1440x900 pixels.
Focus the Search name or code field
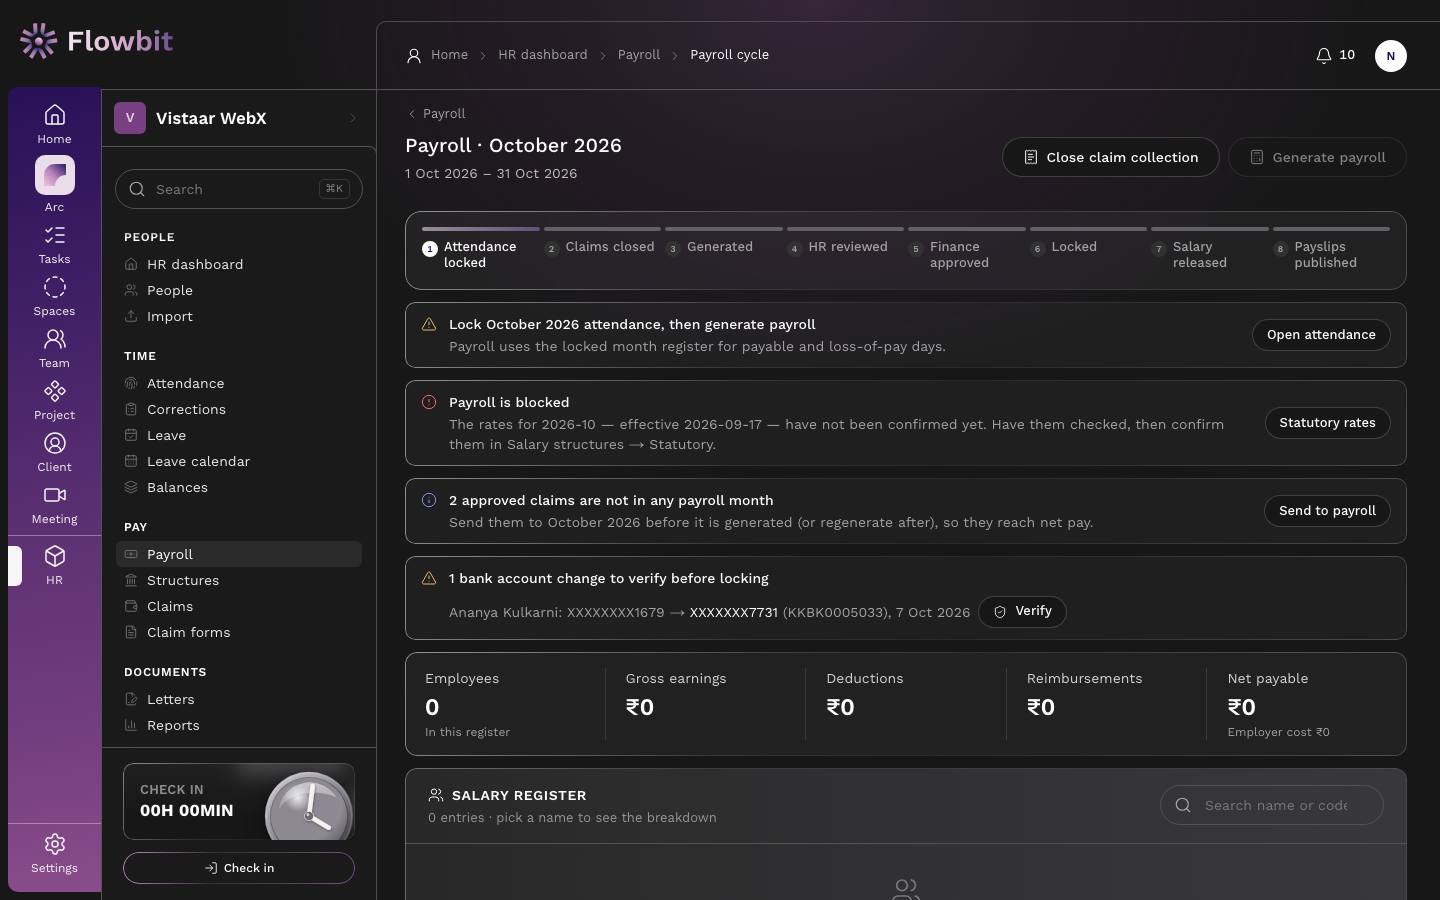pyautogui.click(x=1272, y=805)
